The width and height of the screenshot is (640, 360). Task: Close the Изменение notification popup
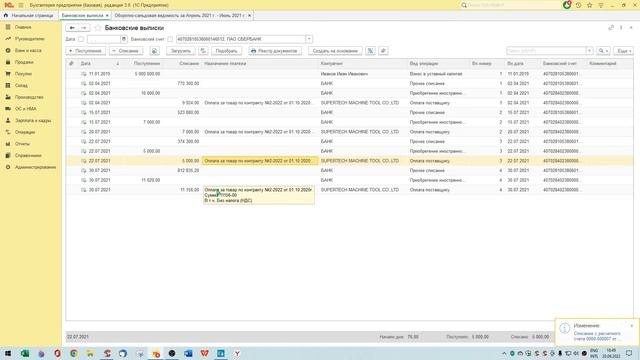[x=632, y=326]
